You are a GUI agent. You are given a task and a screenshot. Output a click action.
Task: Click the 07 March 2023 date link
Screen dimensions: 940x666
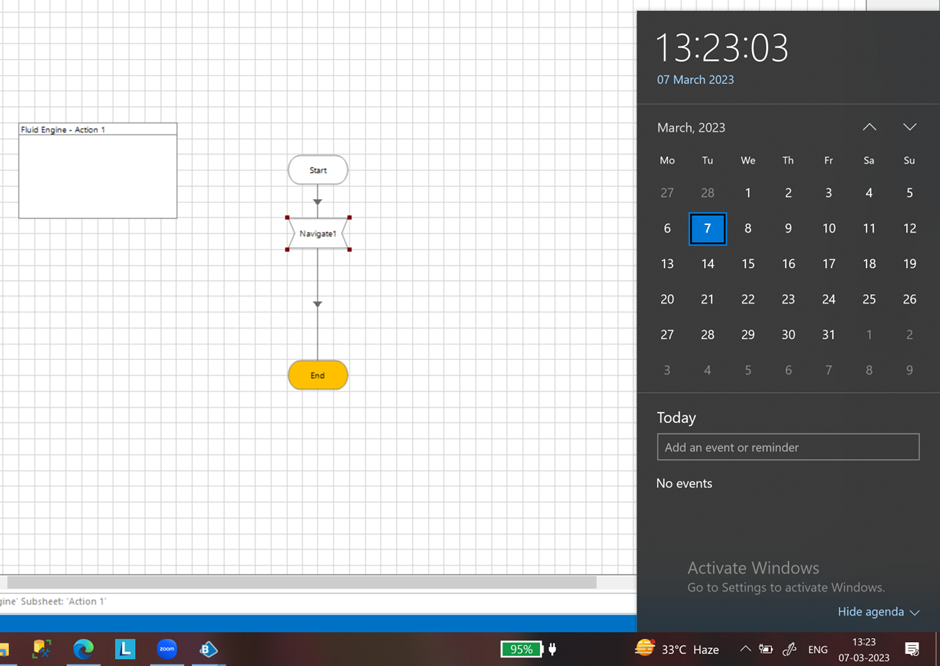tap(695, 80)
